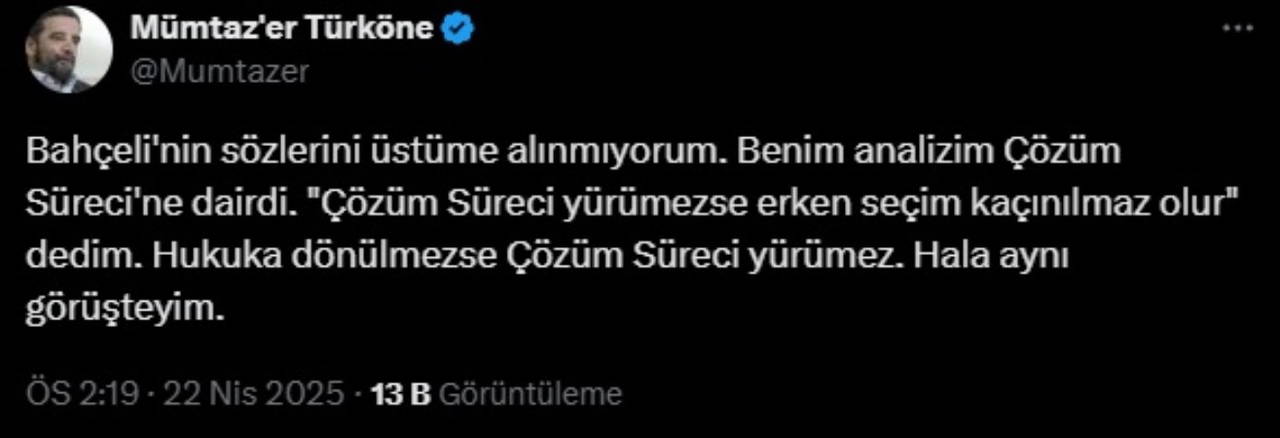Open the three-dot more options menu

click(1238, 29)
